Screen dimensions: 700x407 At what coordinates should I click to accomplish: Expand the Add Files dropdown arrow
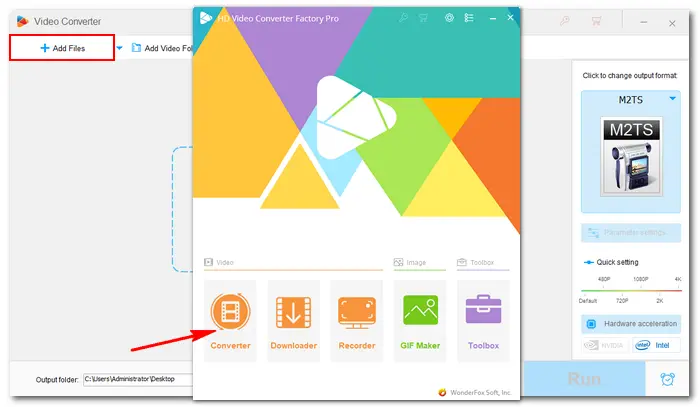click(119, 48)
